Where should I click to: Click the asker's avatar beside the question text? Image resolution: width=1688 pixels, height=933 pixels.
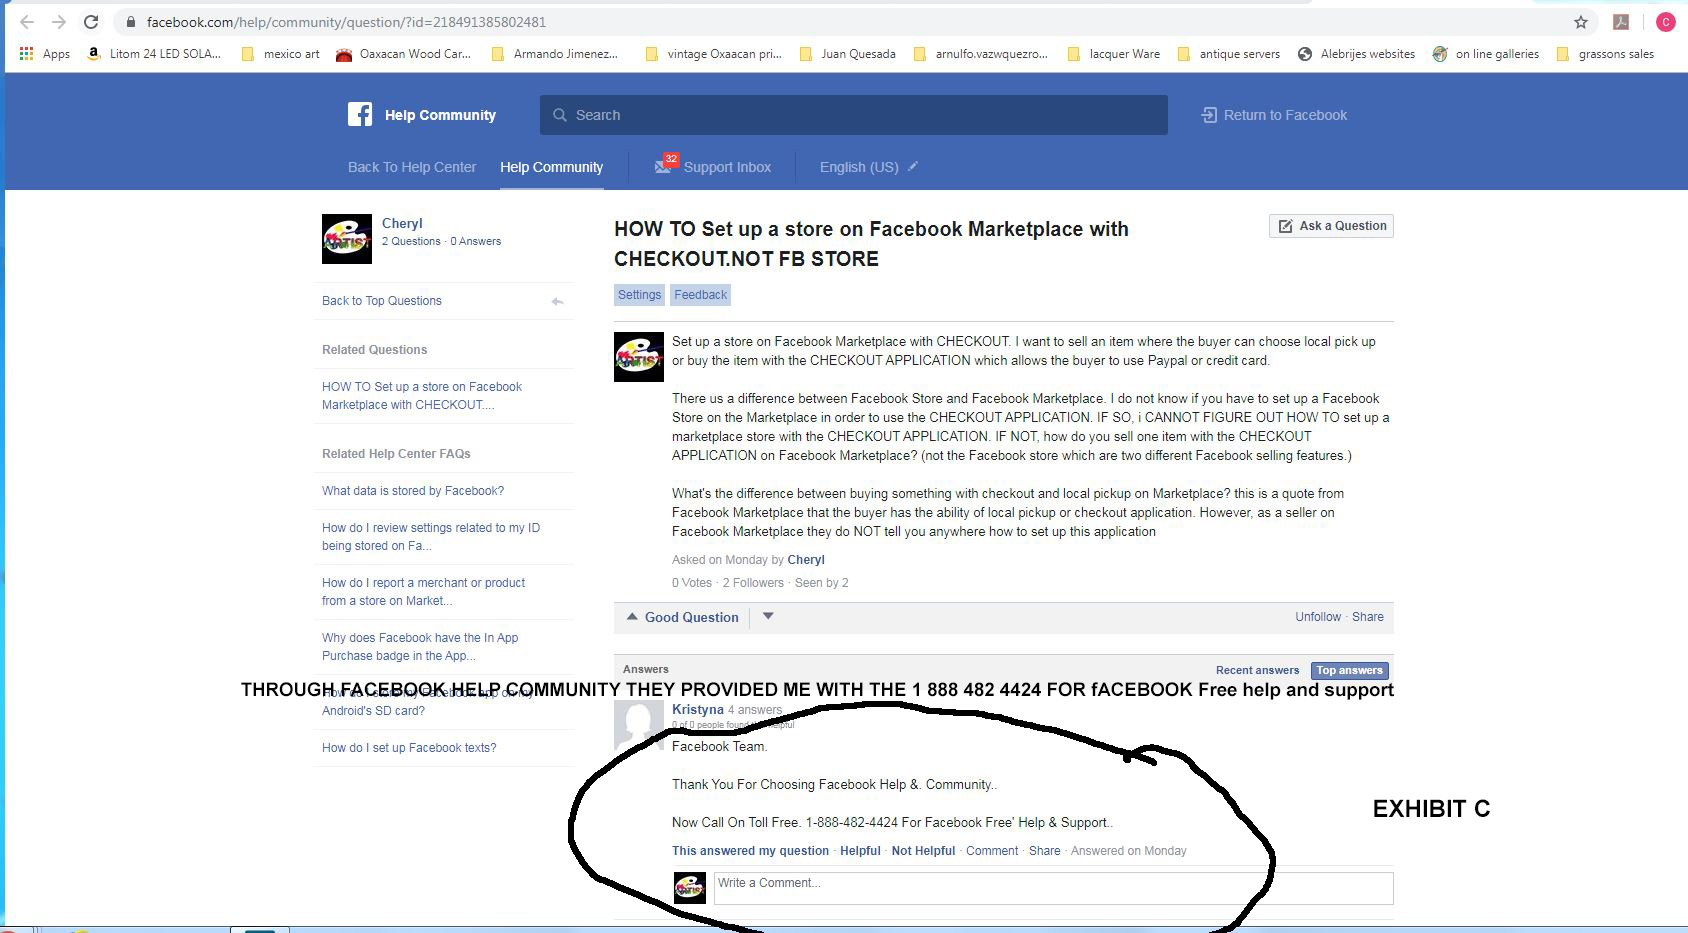point(639,357)
